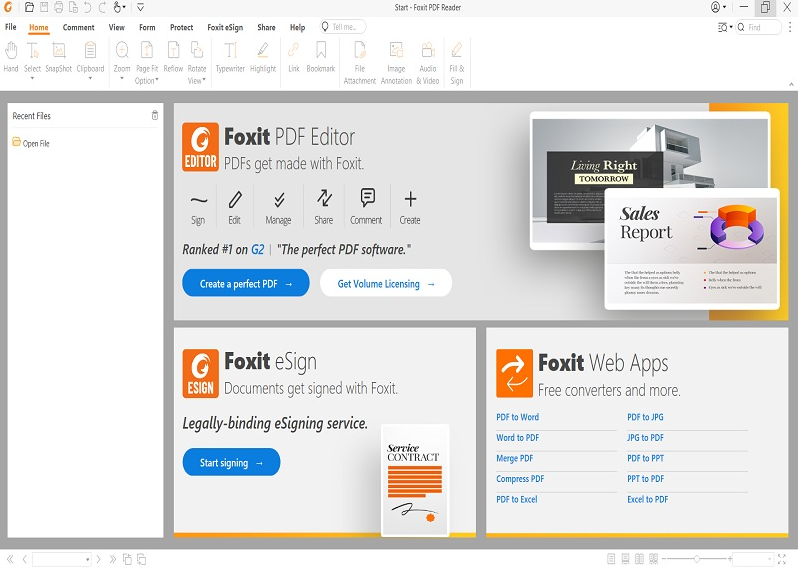Select the Highlight tool
The height and width of the screenshot is (569, 798).
point(263,57)
